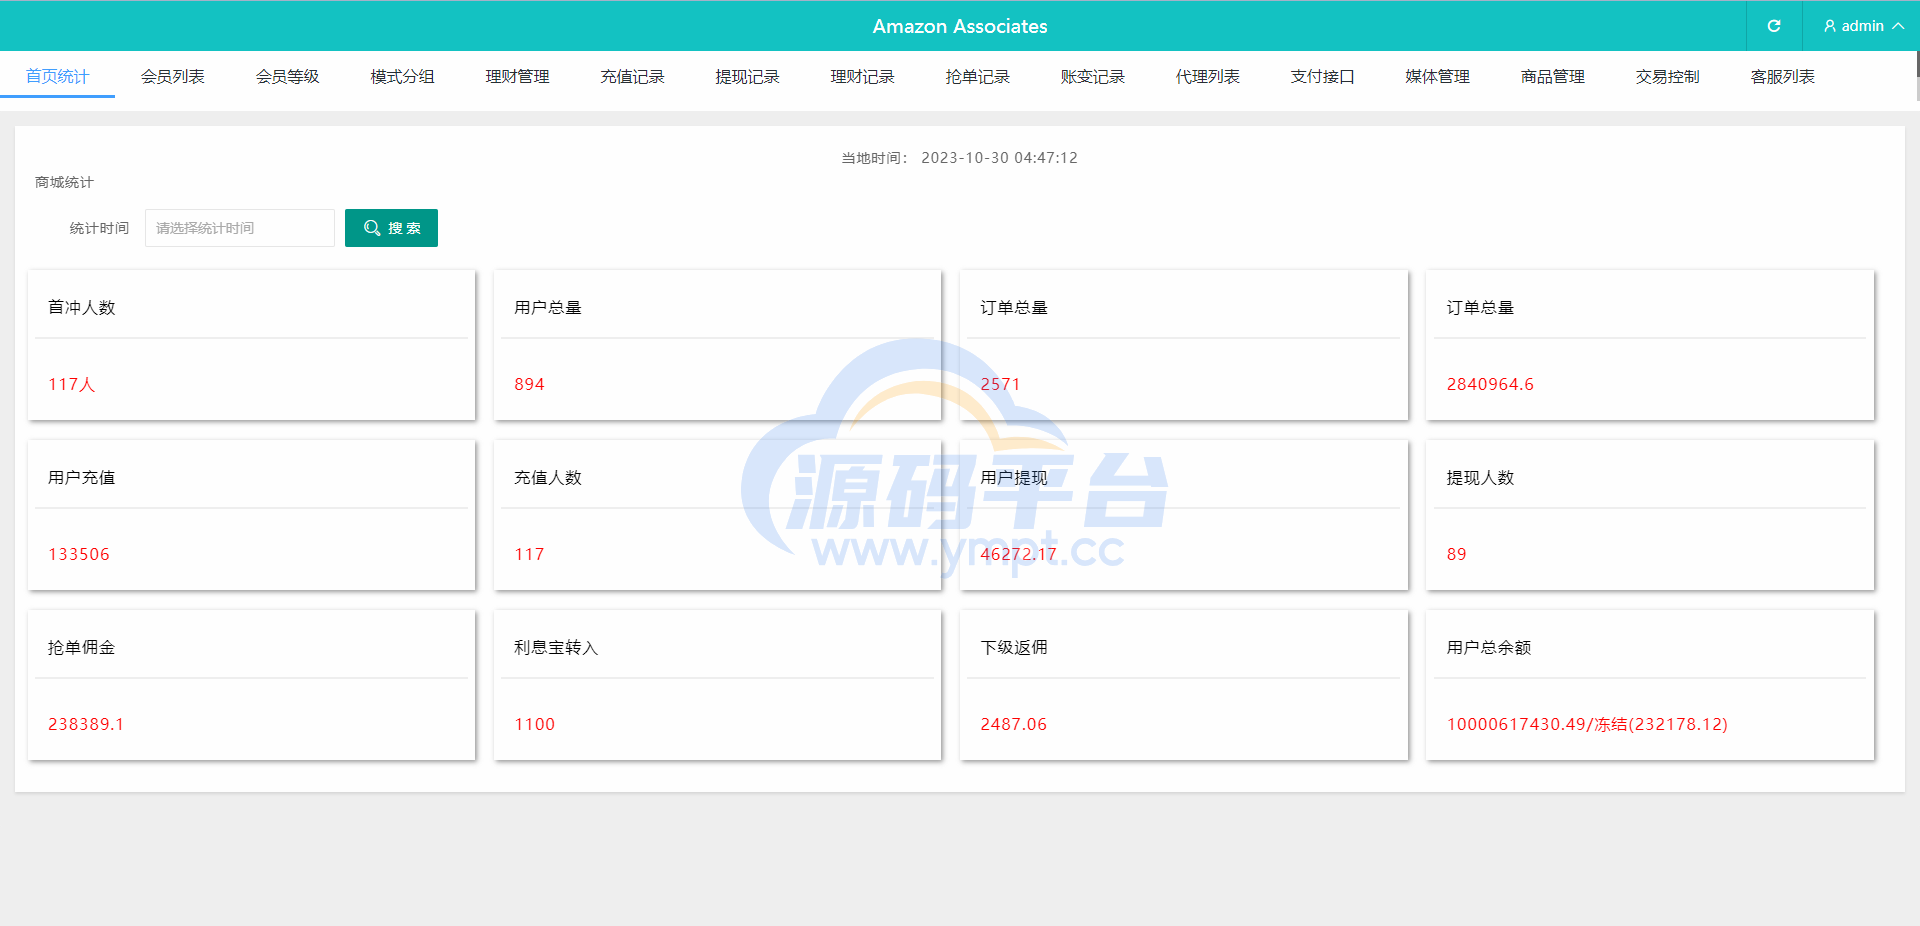Click the 首冲人数 card heading
Viewport: 1920px width, 926px height.
click(82, 307)
